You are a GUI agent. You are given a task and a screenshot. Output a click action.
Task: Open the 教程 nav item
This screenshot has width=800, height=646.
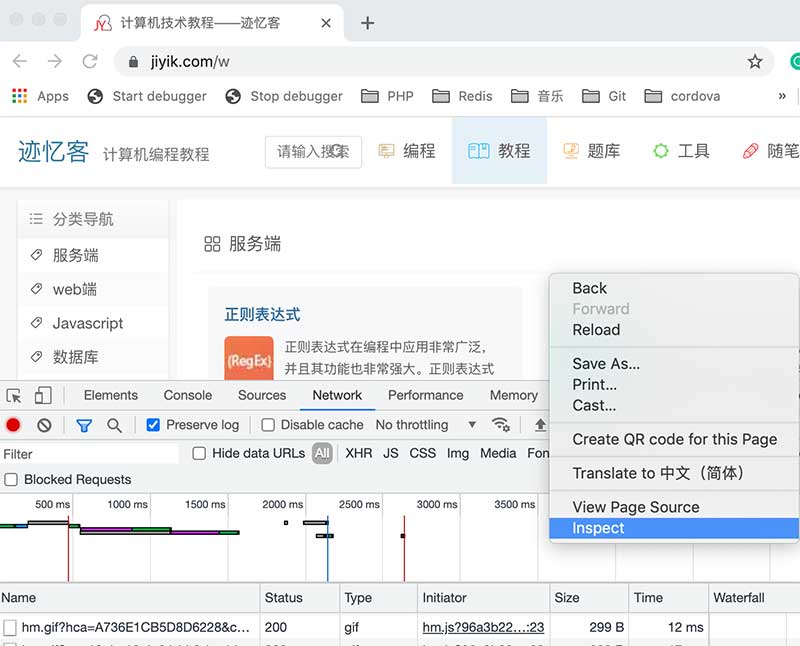pyautogui.click(x=499, y=151)
